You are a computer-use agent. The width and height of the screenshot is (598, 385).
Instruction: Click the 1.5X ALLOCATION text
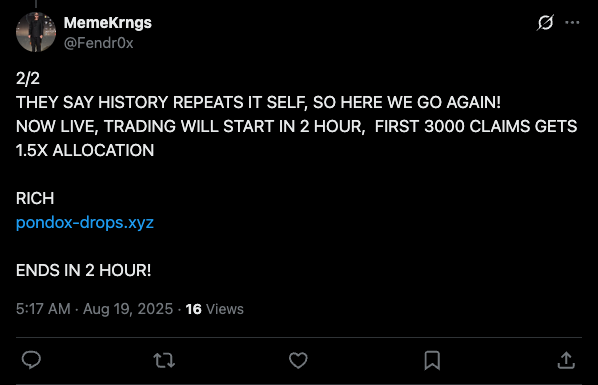(x=85, y=150)
